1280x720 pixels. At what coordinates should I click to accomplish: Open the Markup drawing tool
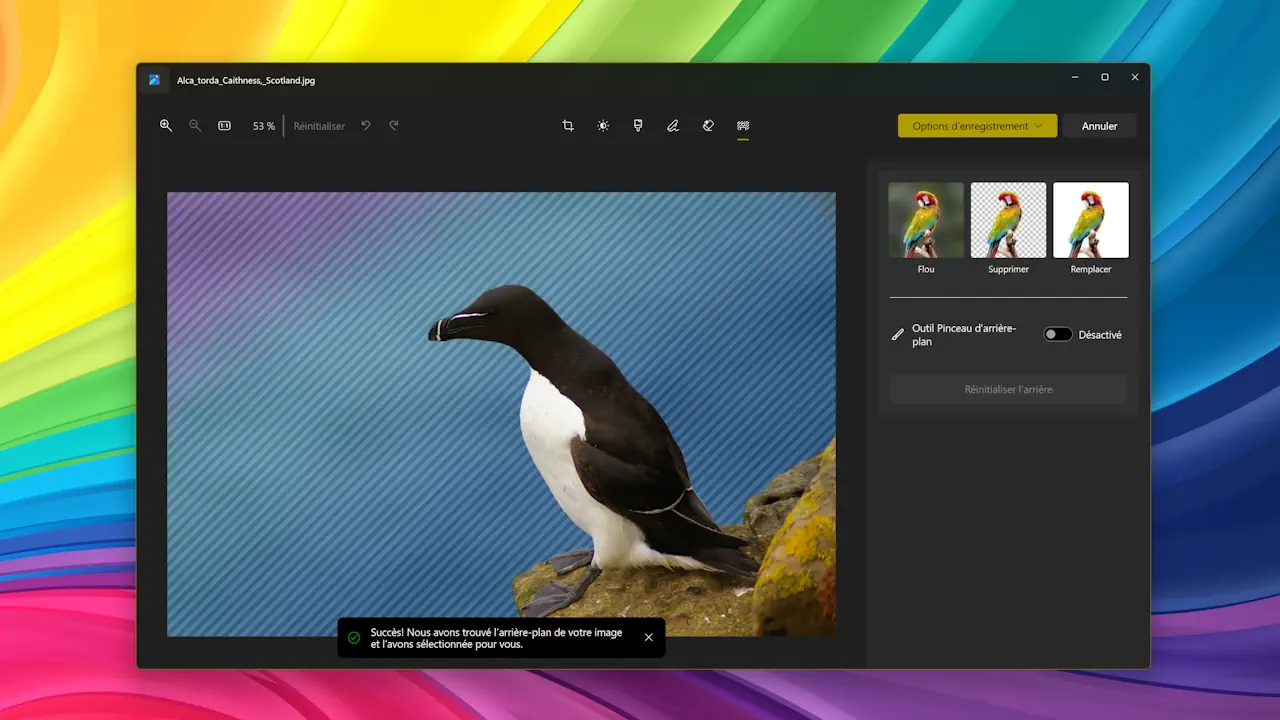[x=673, y=125]
